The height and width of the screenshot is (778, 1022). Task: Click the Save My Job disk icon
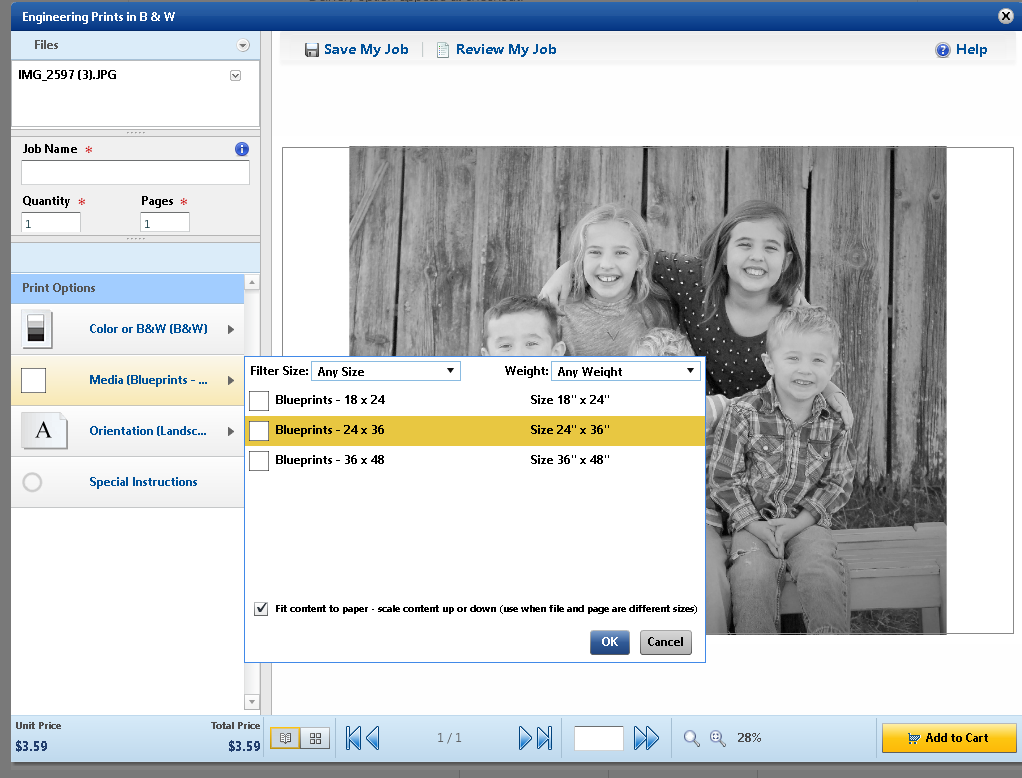(312, 50)
